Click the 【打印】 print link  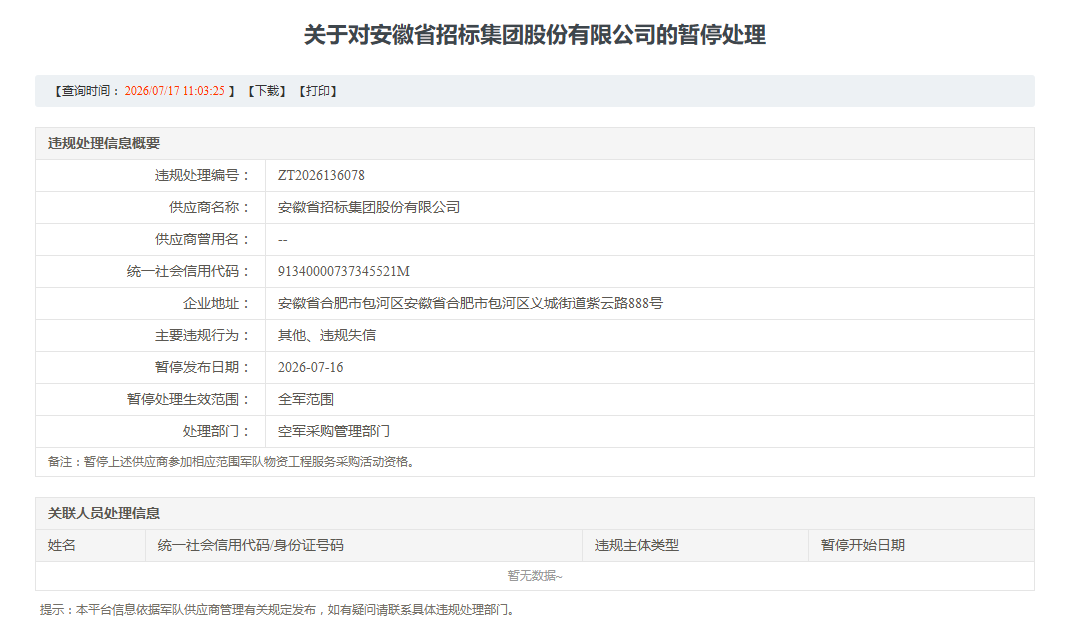[317, 91]
